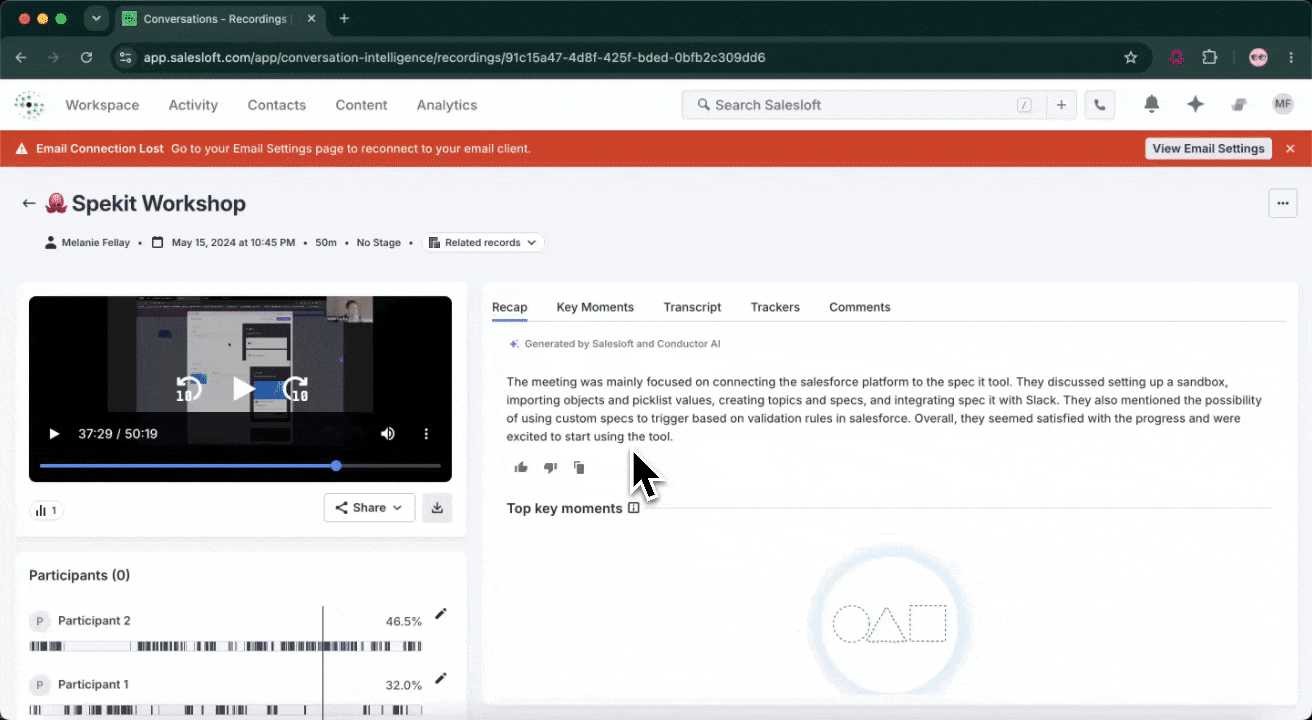Open the Chrome tab search dropdown
1312x720 pixels.
[x=96, y=18]
